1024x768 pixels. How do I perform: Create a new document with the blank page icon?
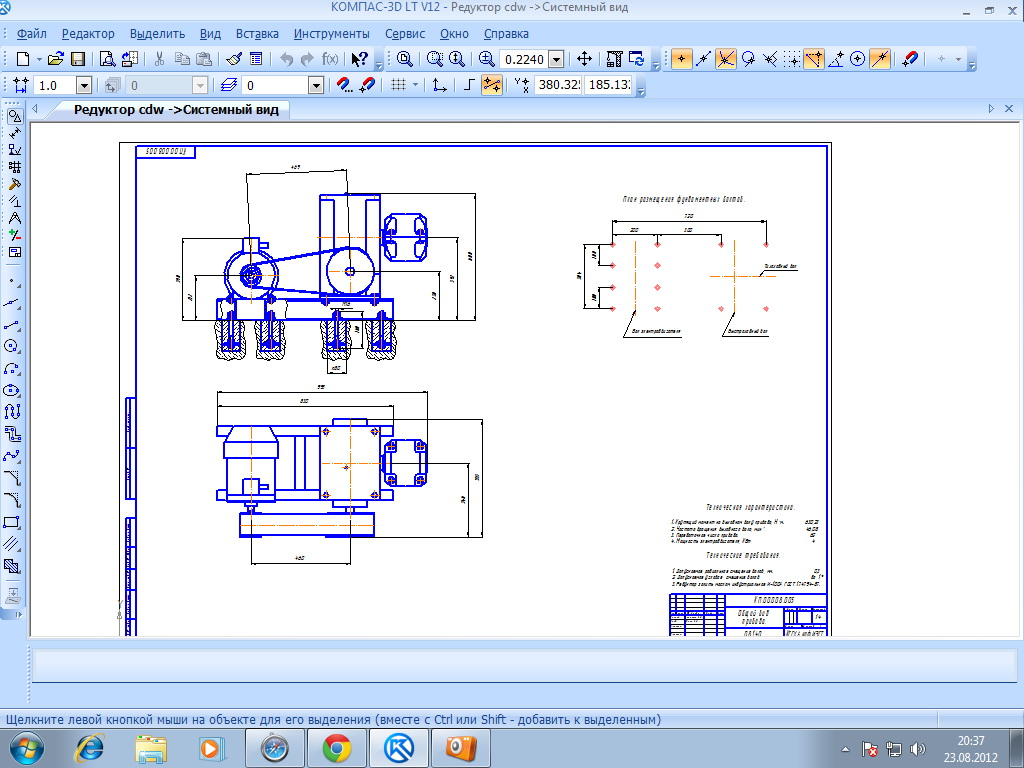click(23, 59)
